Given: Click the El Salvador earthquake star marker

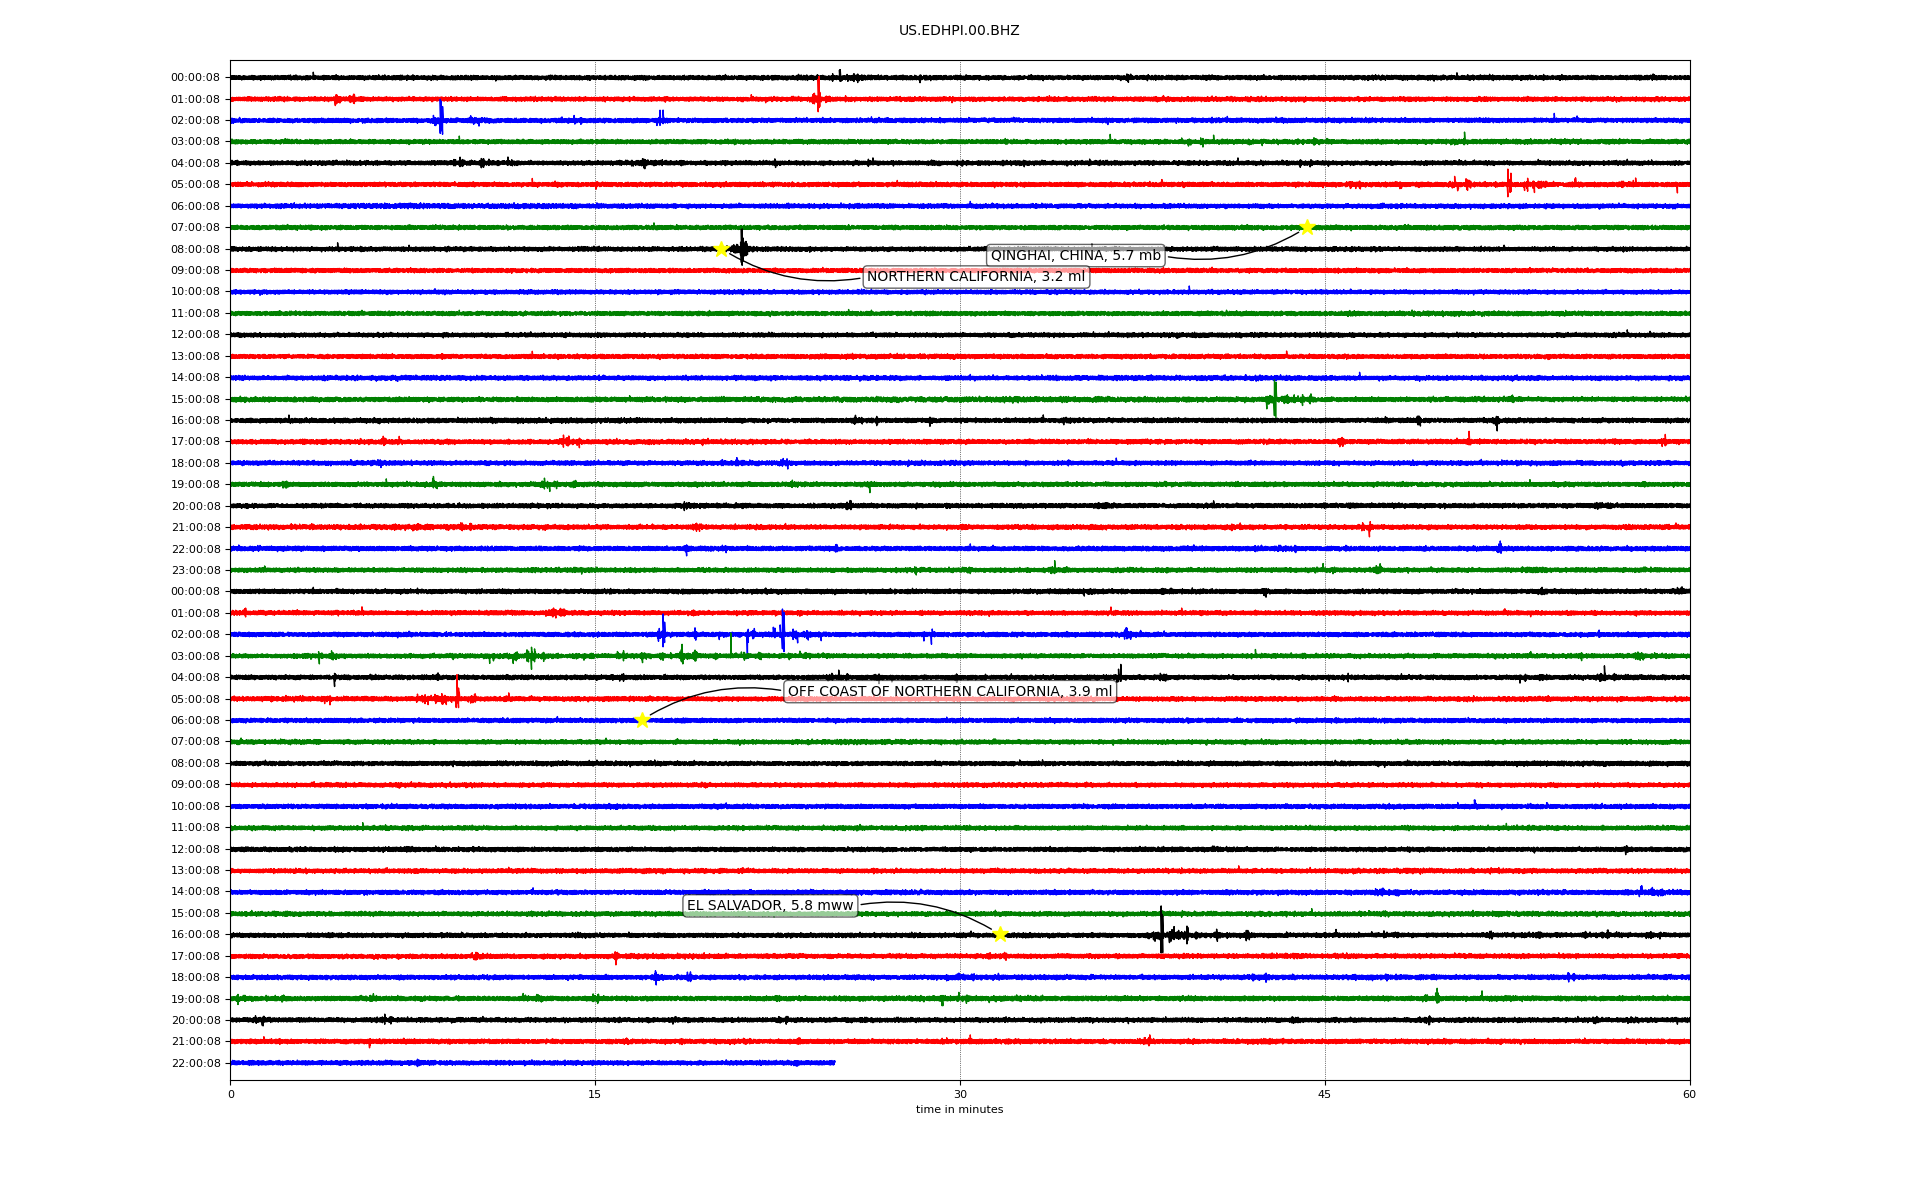Looking at the screenshot, I should coord(1000,934).
